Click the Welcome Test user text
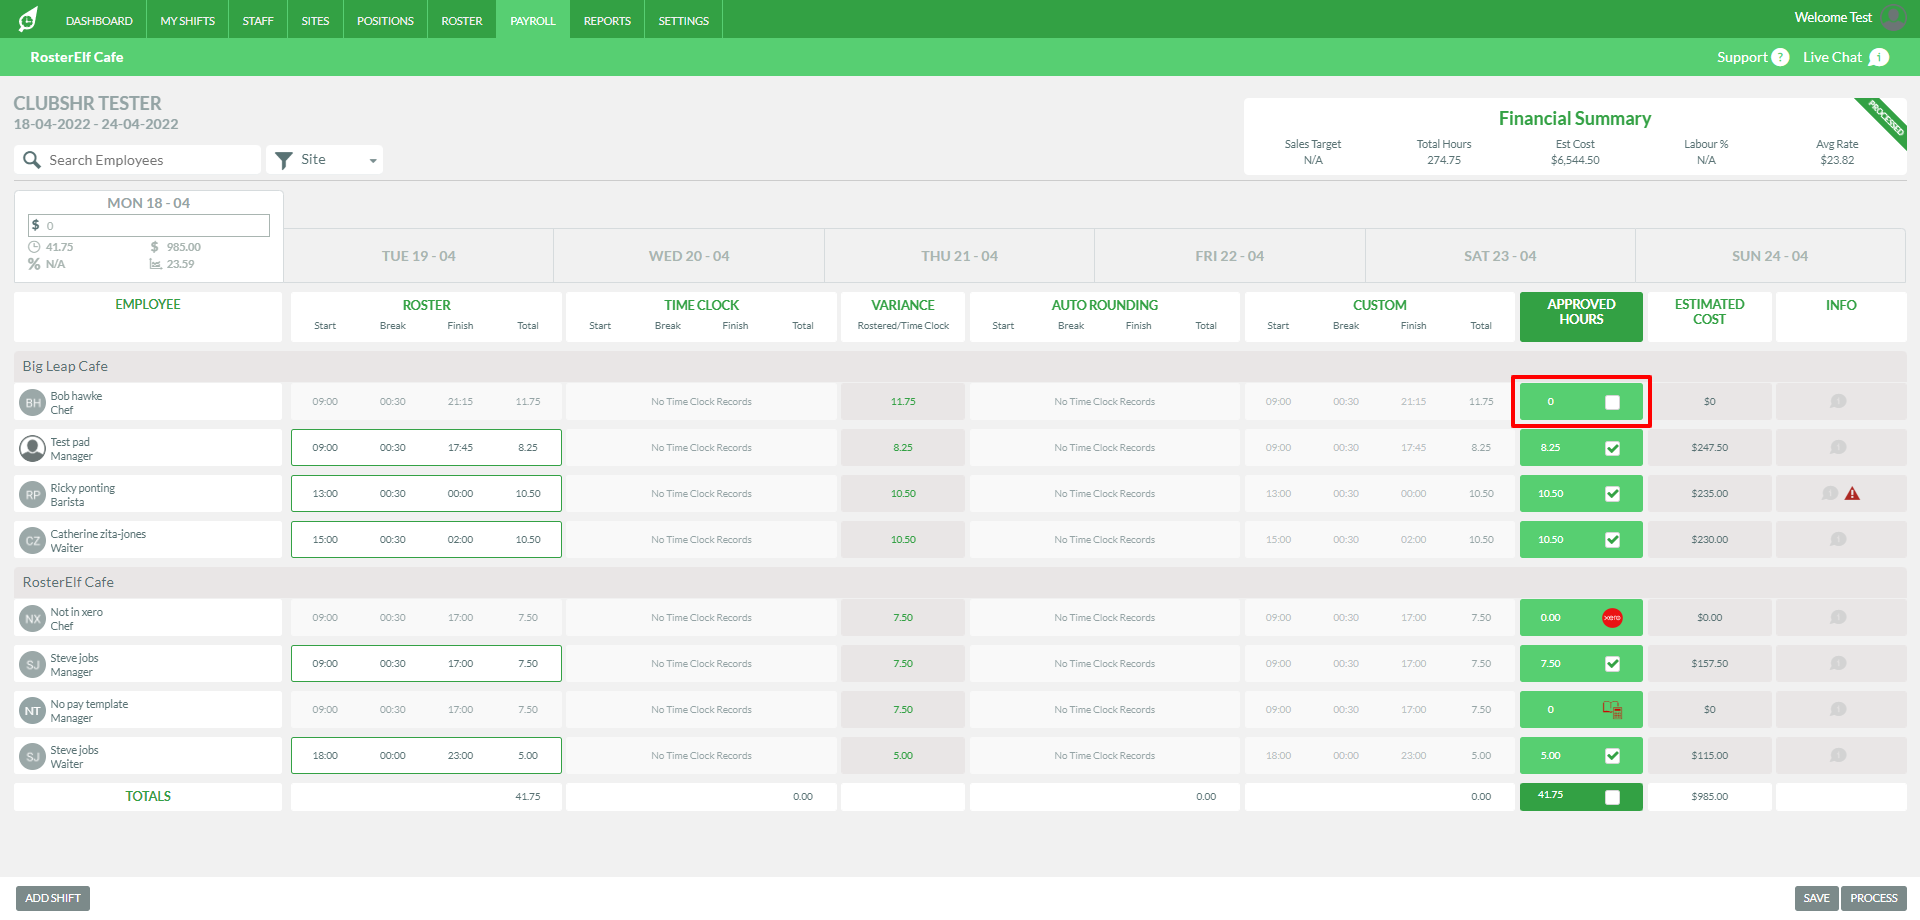1920x920 pixels. point(1833,17)
